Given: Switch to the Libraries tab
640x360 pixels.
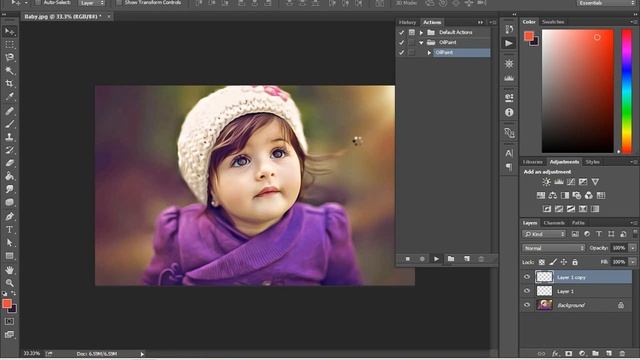Looking at the screenshot, I should (x=533, y=162).
